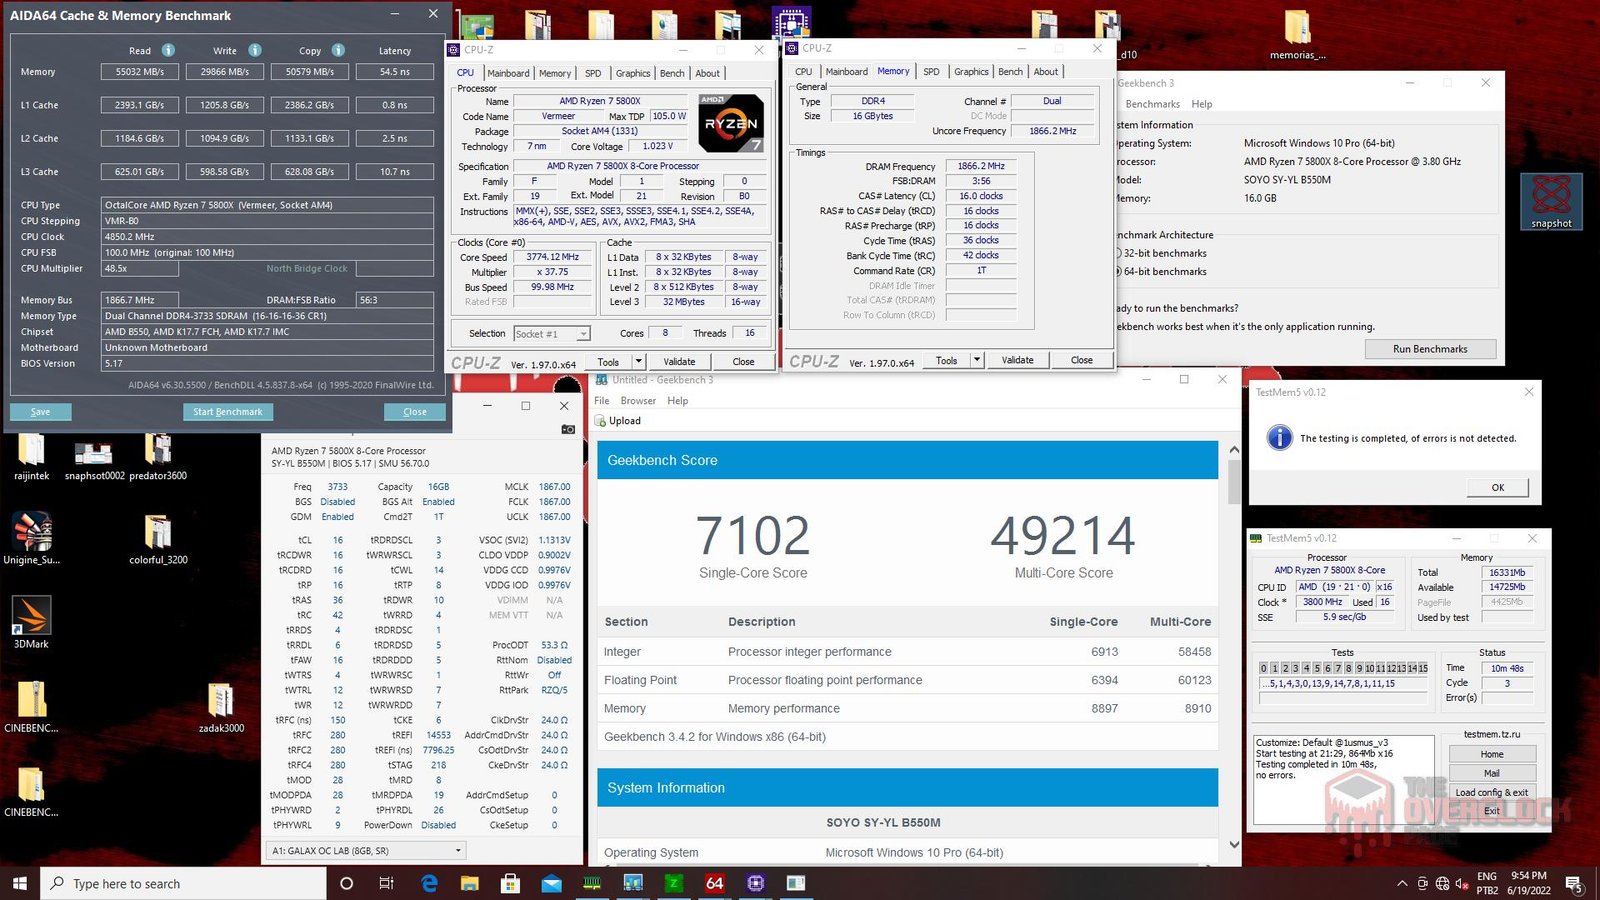This screenshot has height=900, width=1600.
Task: Click the info icon beside Read column
Action: 168,50
